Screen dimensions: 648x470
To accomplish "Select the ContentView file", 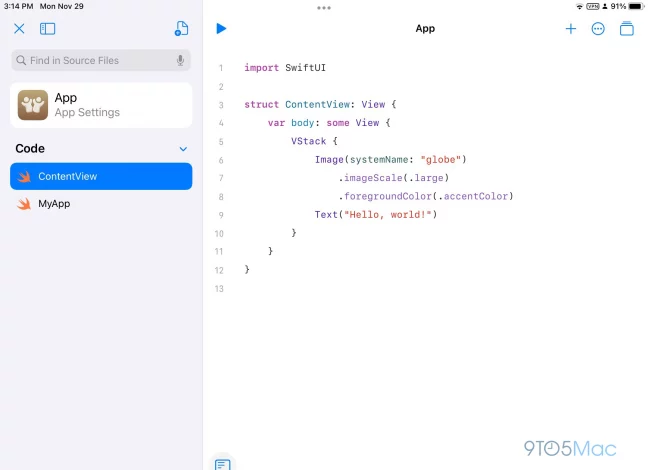I will (x=101, y=177).
